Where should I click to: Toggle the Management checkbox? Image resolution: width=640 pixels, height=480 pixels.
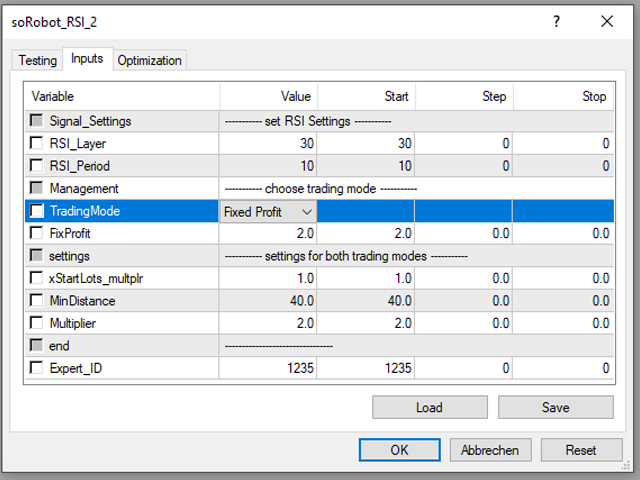tap(36, 188)
